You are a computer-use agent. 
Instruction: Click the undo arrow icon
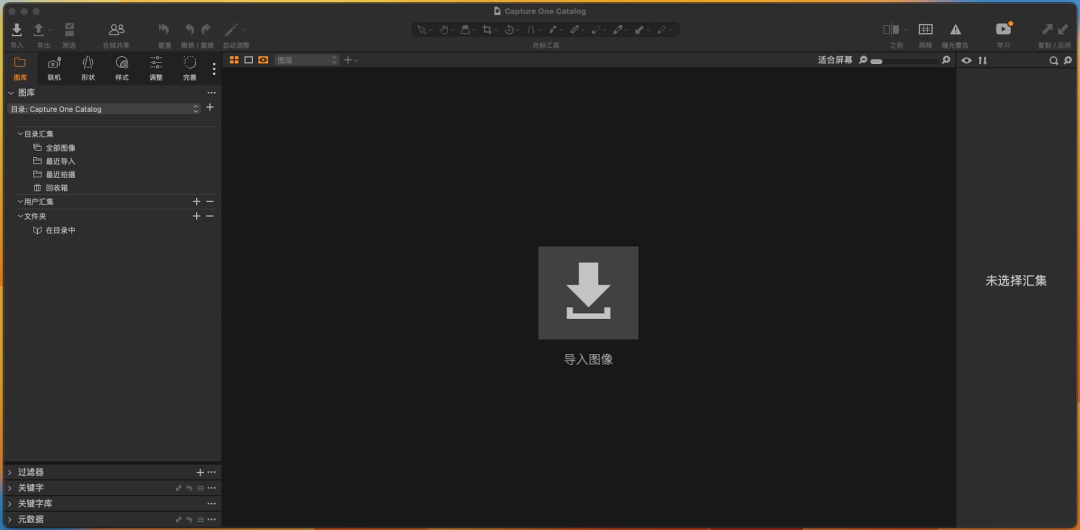(x=189, y=30)
